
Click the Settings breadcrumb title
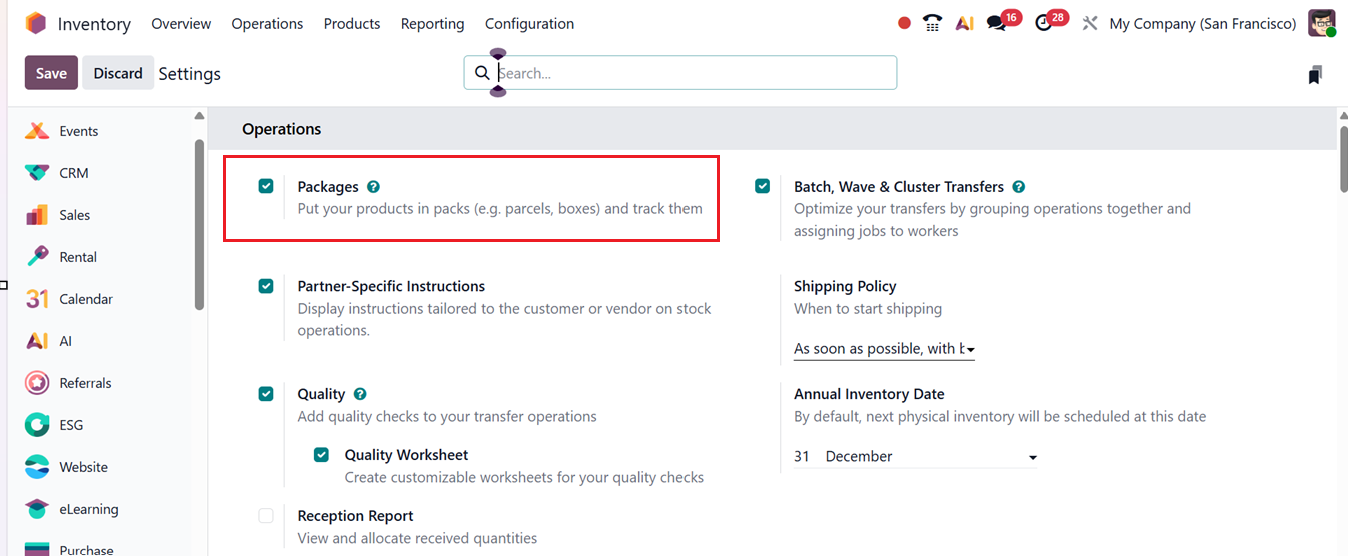[189, 74]
